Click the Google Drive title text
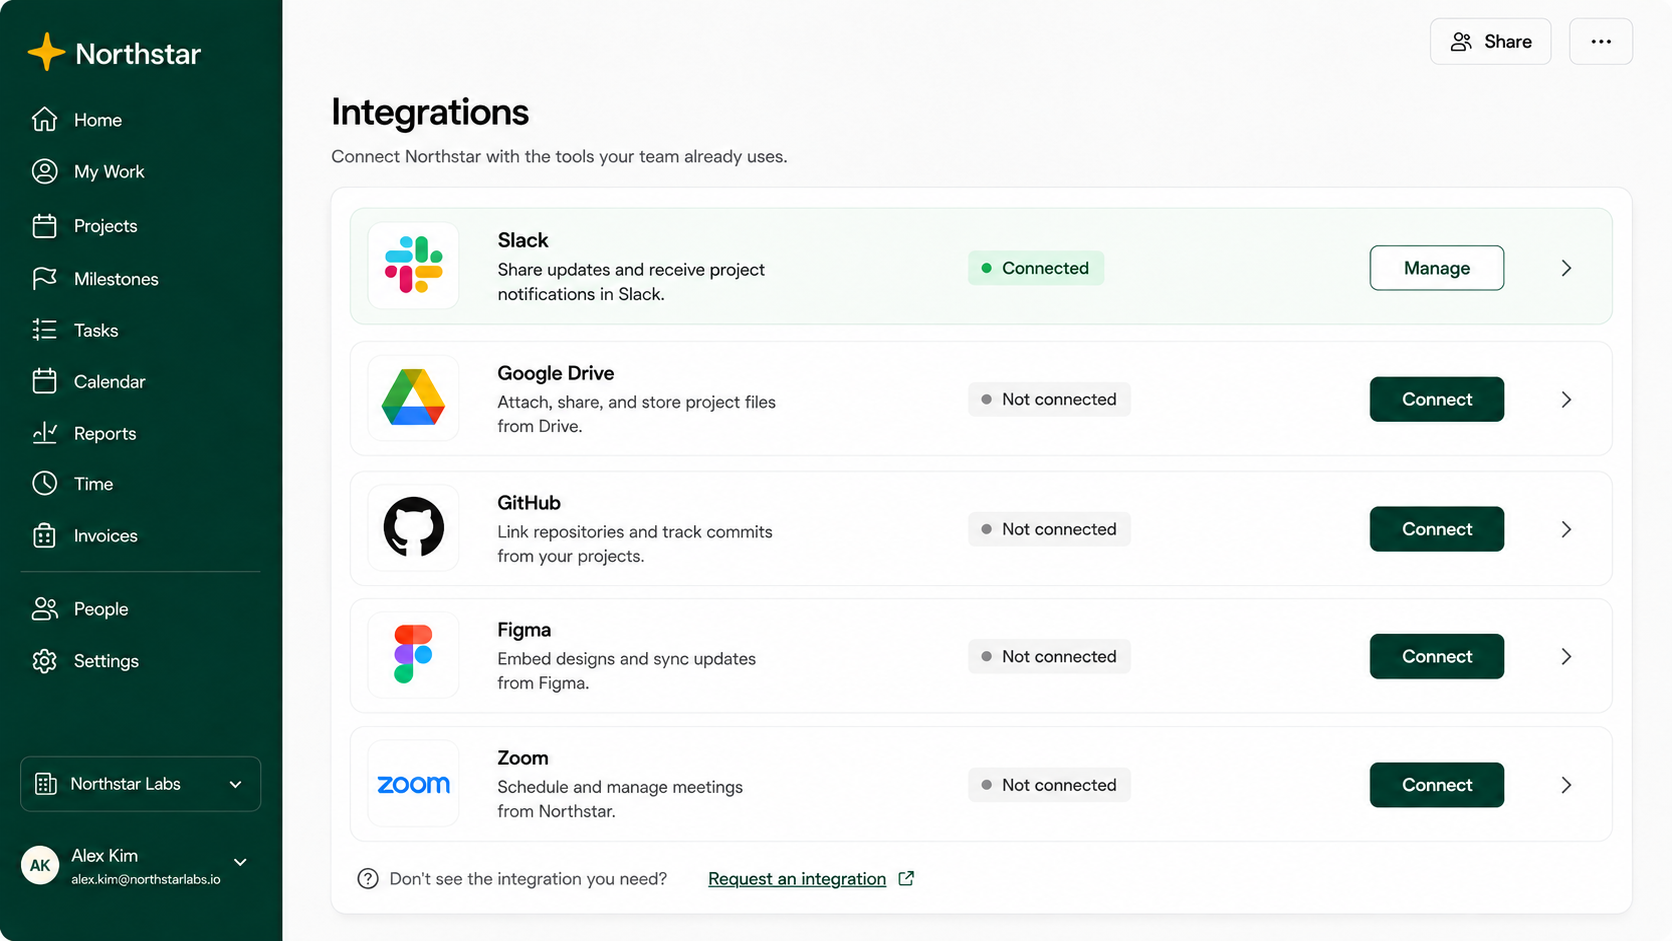This screenshot has width=1672, height=941. [x=556, y=373]
